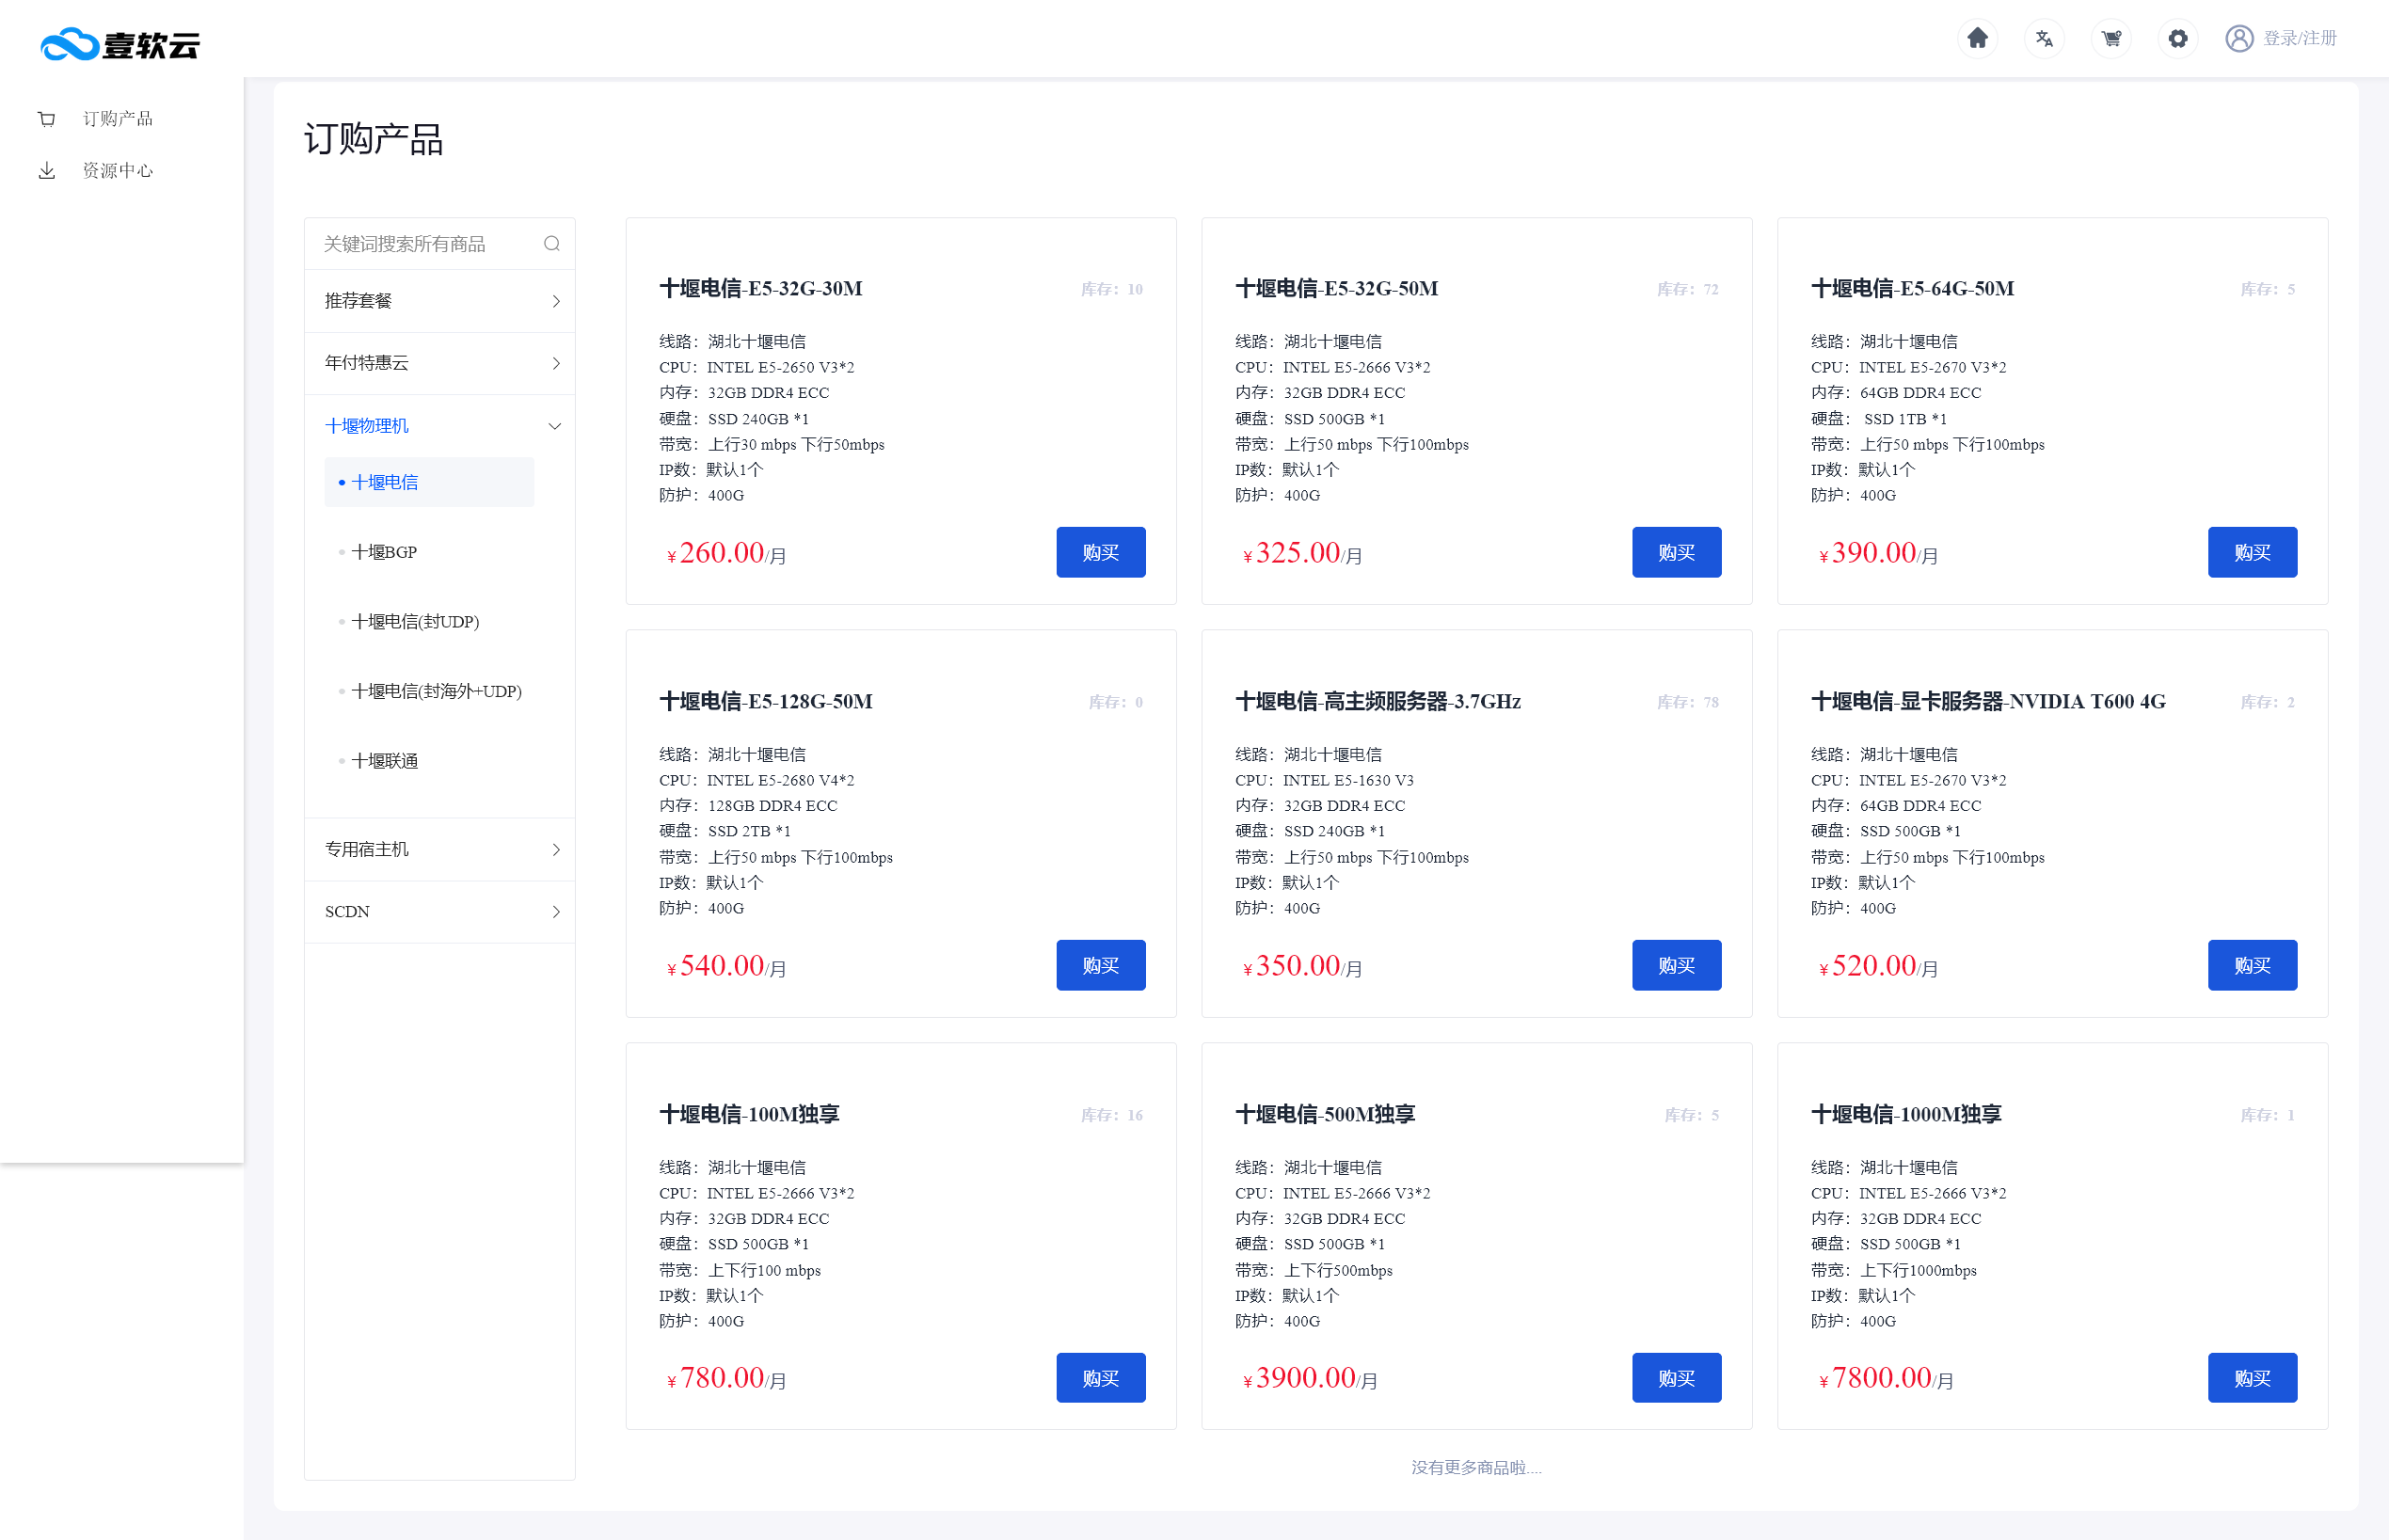Viewport: 2389px width, 1540px height.
Task: Select 十堰电信(封UDP) submenu item
Action: [415, 622]
